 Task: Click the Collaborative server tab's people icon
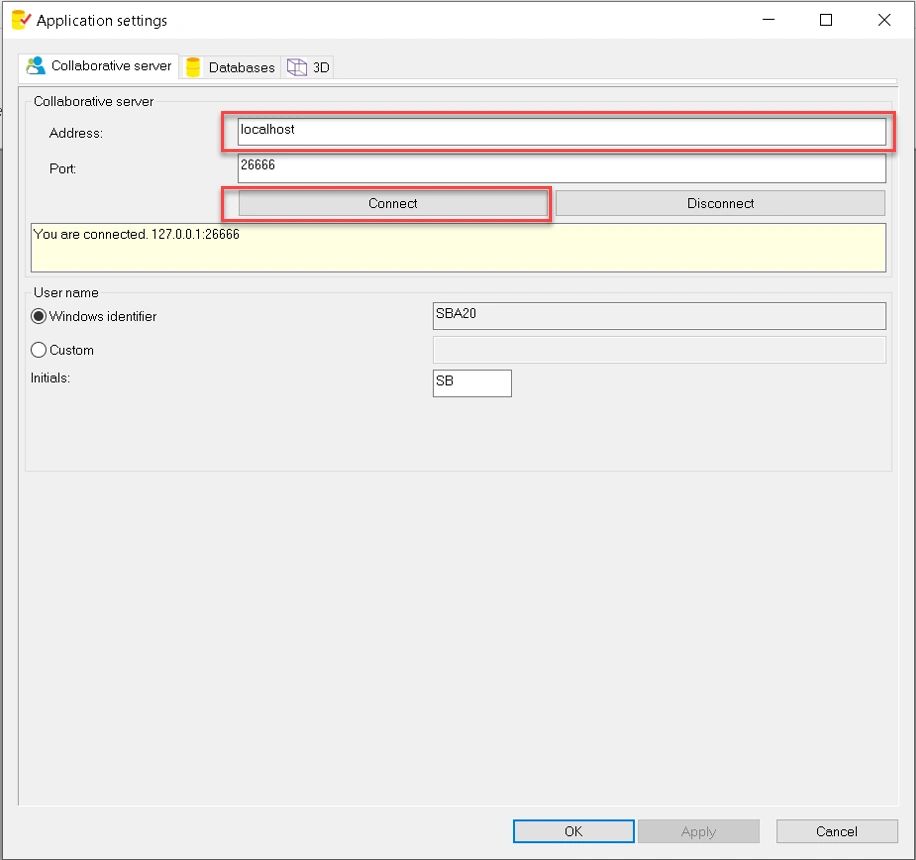click(x=36, y=66)
